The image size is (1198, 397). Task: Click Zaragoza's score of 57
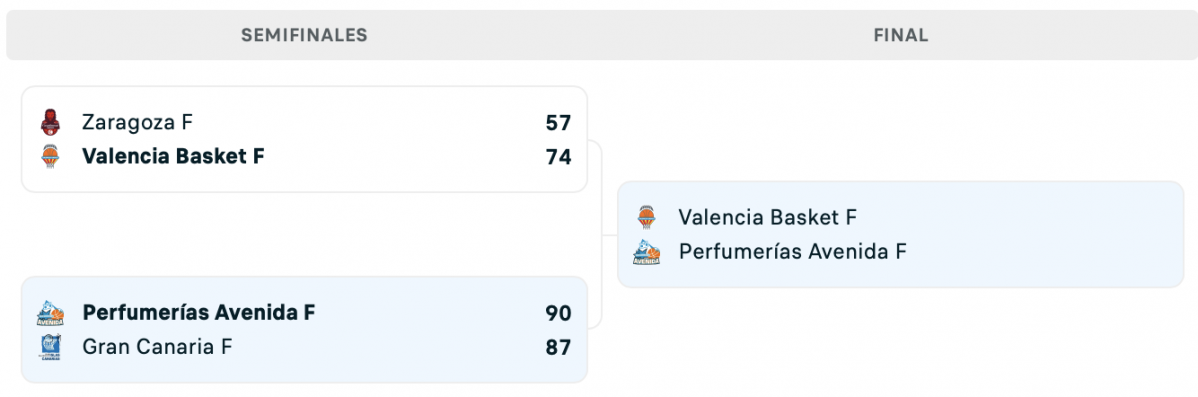click(x=559, y=123)
